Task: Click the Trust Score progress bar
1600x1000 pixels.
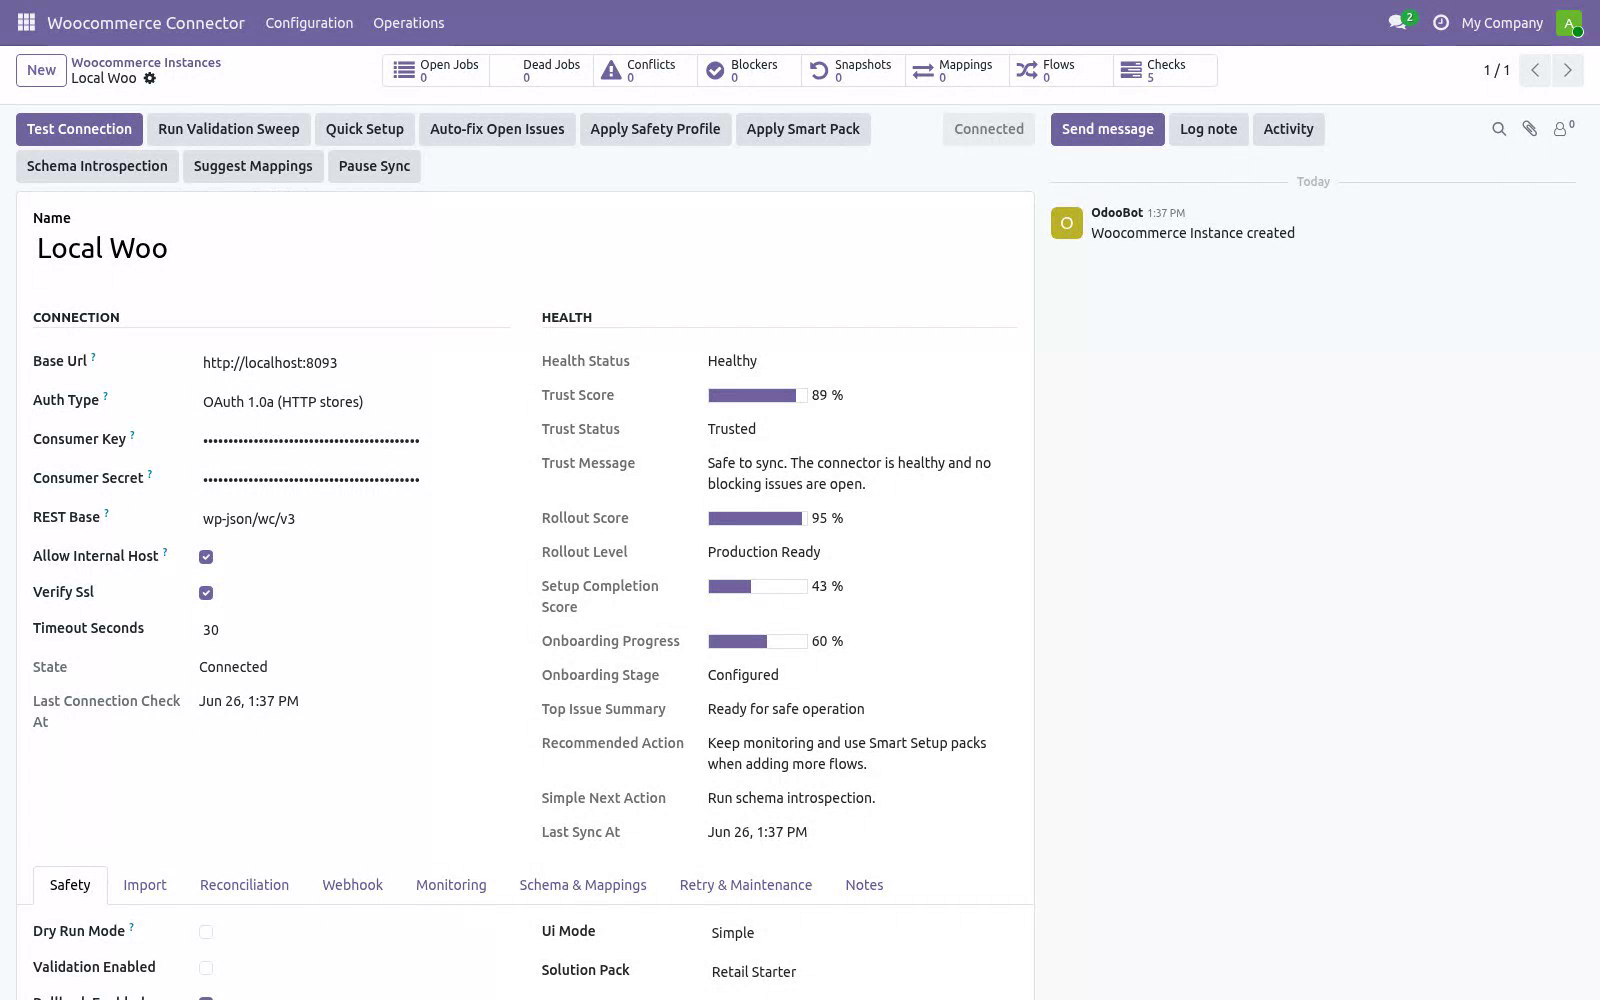Action: (x=757, y=396)
